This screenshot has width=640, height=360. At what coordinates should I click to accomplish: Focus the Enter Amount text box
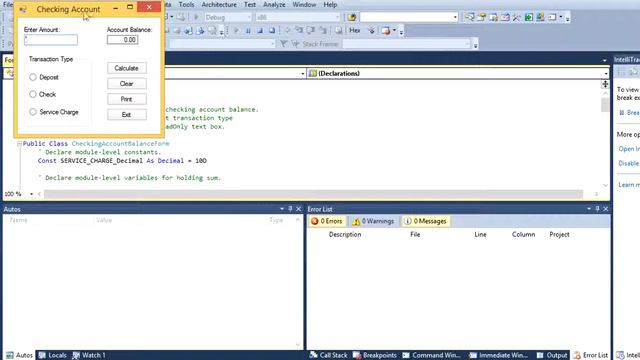(x=51, y=40)
